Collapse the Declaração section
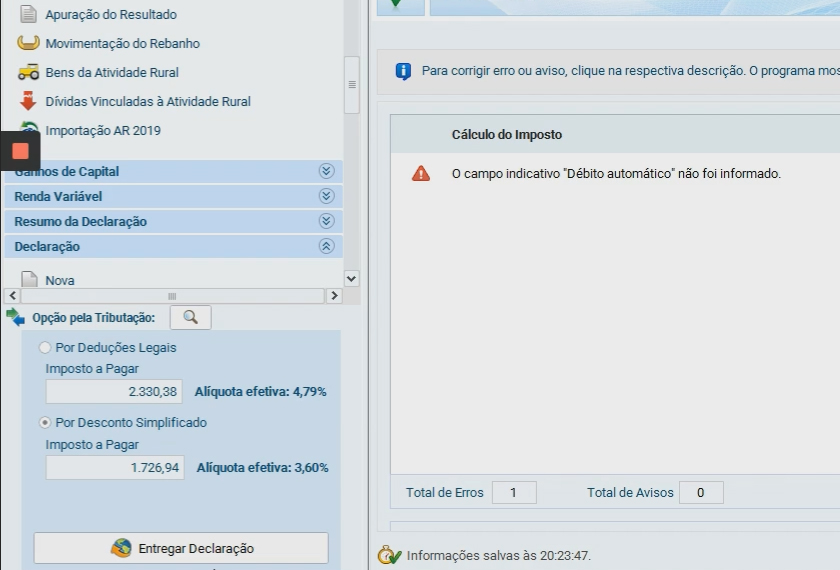The height and width of the screenshot is (570, 840). coord(326,246)
